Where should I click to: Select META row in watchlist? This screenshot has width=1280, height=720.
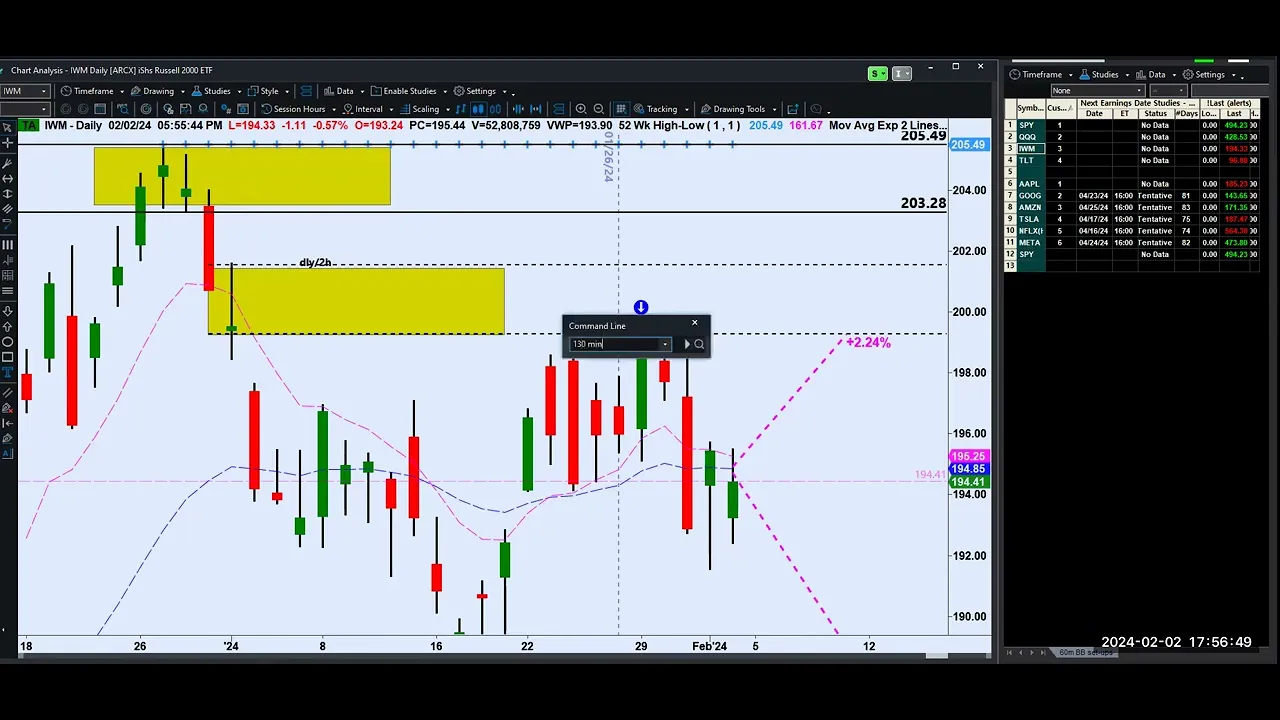click(1131, 243)
